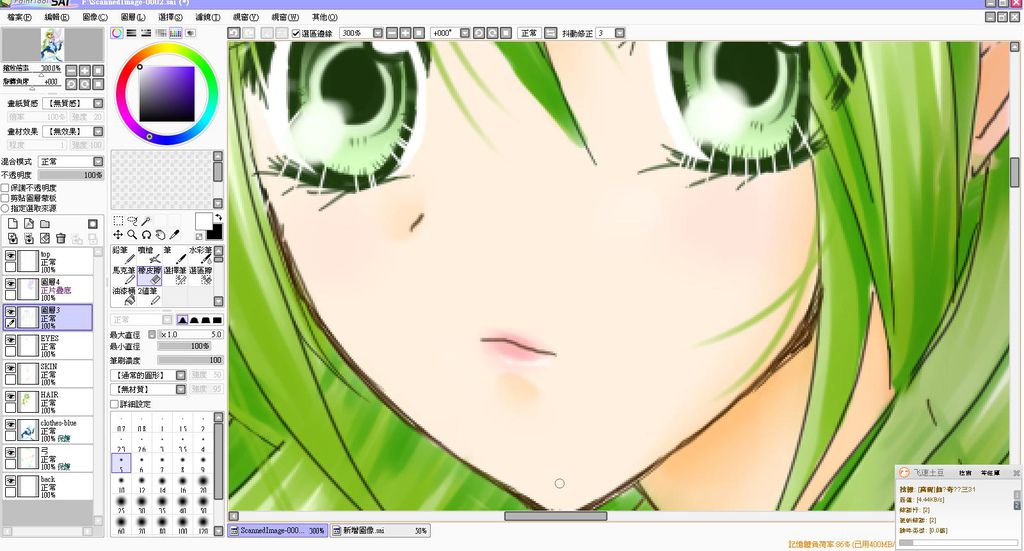
Task: Create a new layer folder
Action: point(45,223)
